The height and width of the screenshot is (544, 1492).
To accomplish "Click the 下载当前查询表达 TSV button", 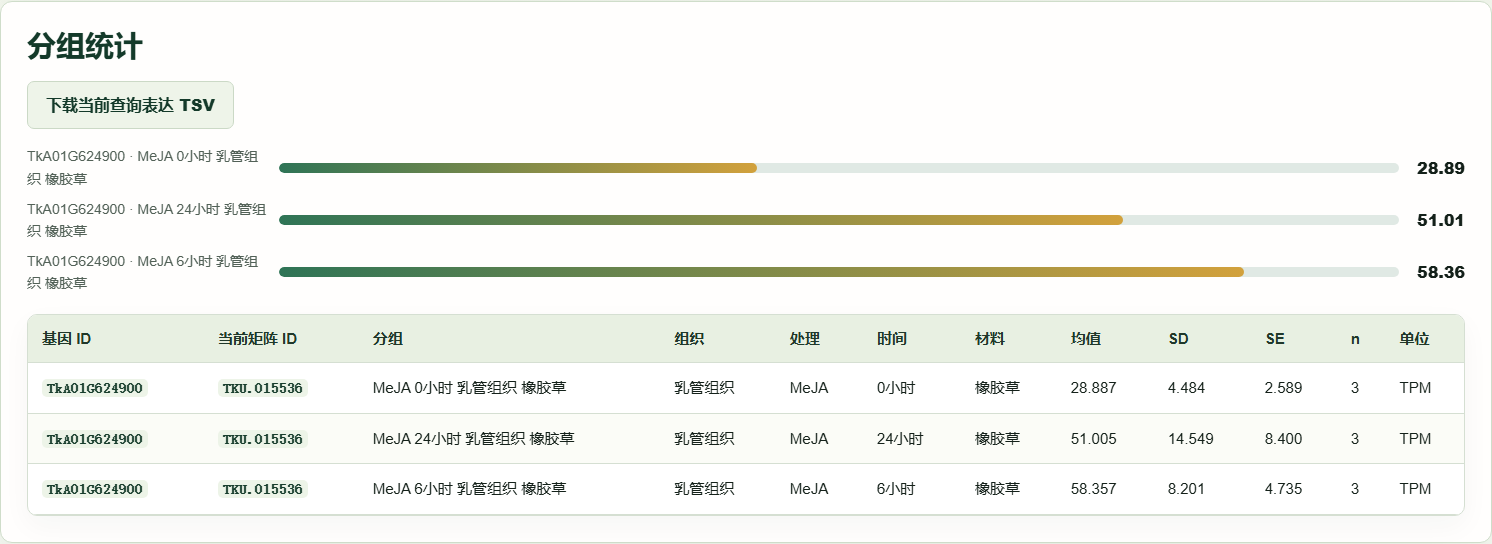I will [130, 105].
